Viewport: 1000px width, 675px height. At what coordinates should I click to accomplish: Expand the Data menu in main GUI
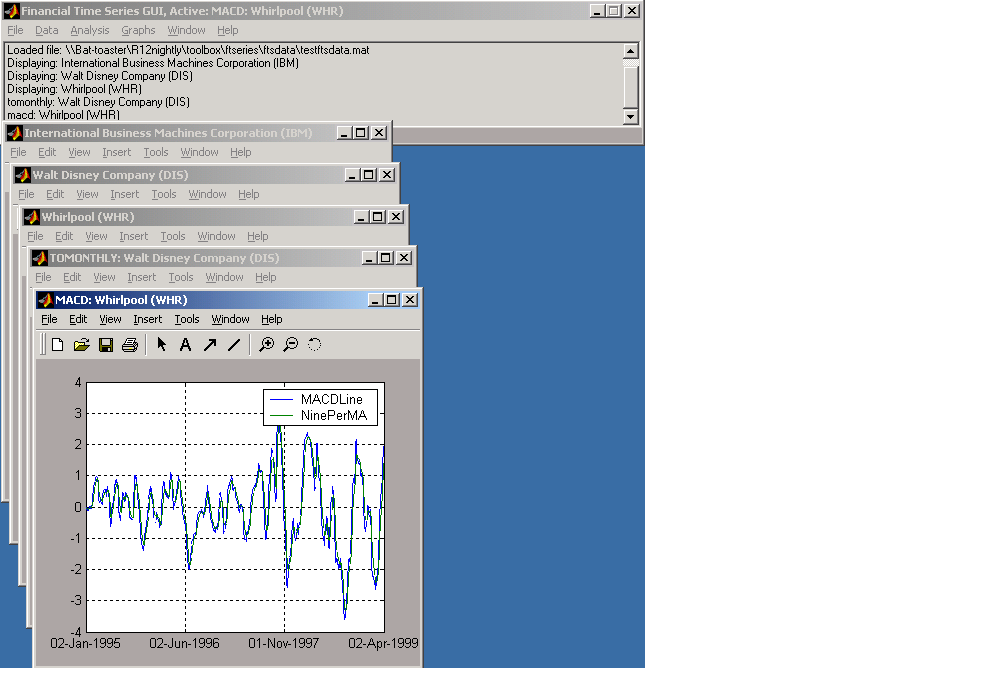[x=47, y=30]
